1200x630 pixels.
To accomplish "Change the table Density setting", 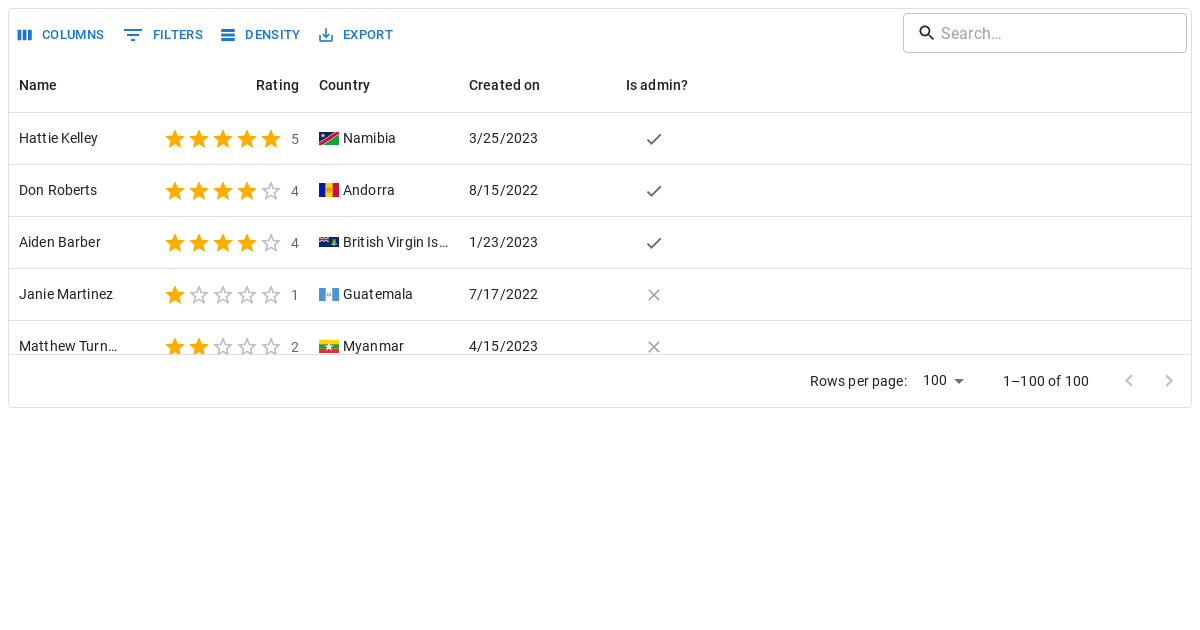I will tap(260, 35).
